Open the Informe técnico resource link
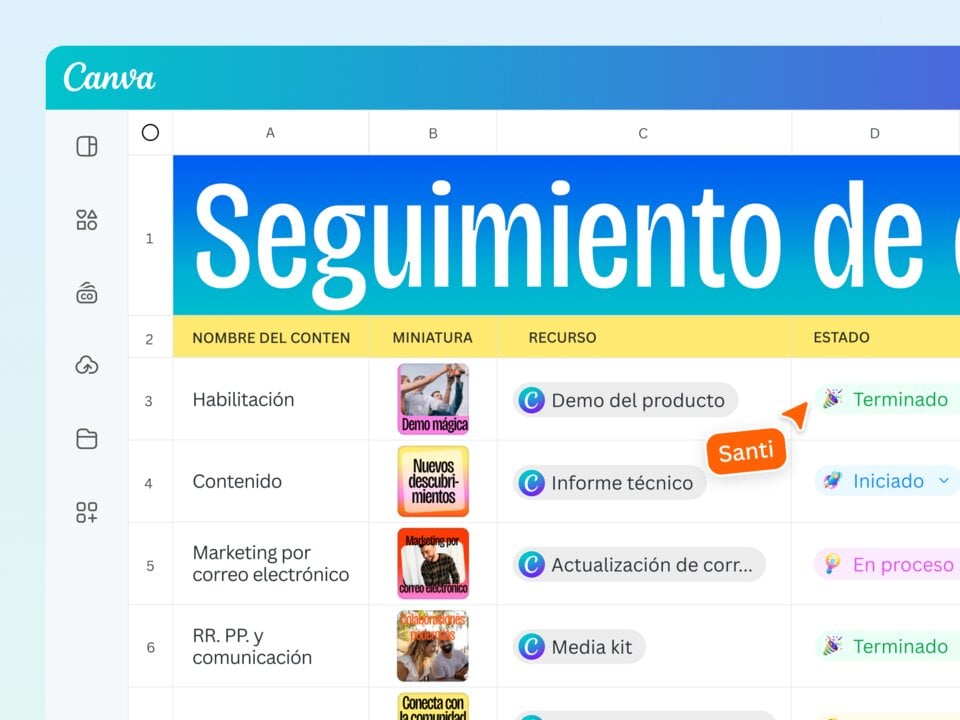This screenshot has height=720, width=960. [x=608, y=482]
